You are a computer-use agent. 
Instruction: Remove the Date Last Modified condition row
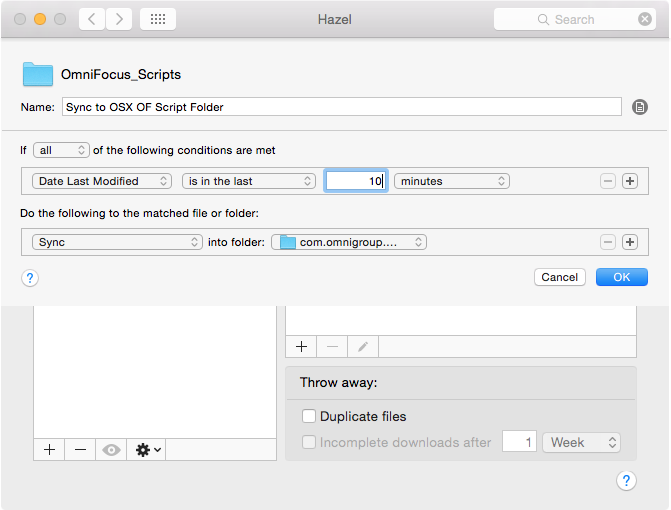tap(608, 181)
